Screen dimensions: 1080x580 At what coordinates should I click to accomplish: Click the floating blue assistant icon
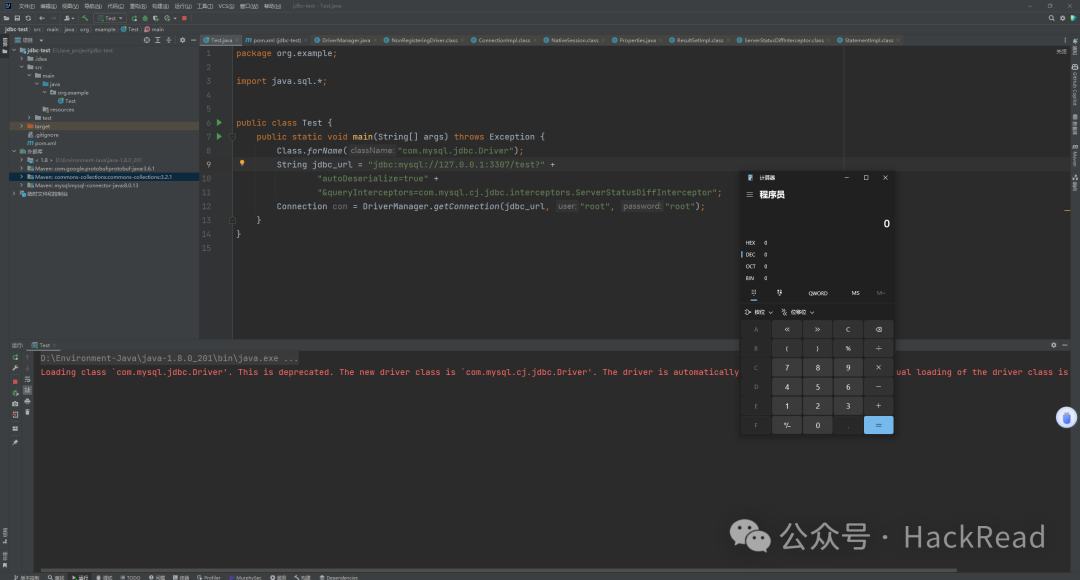tap(1066, 417)
